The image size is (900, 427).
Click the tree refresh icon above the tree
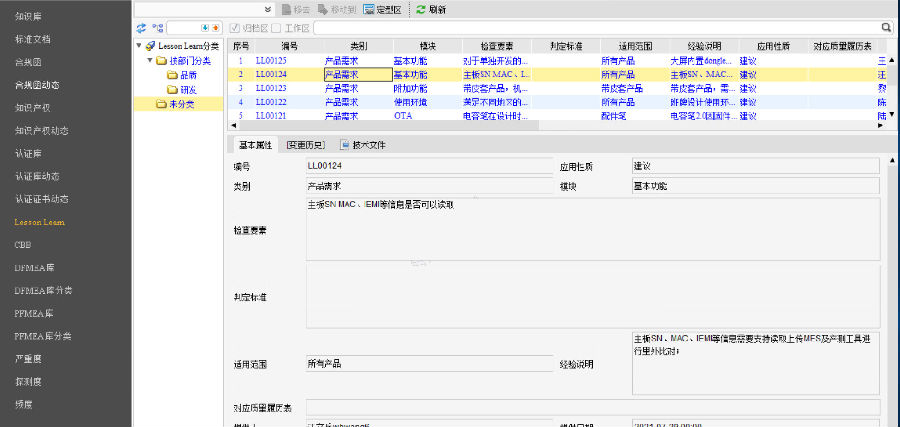142,28
